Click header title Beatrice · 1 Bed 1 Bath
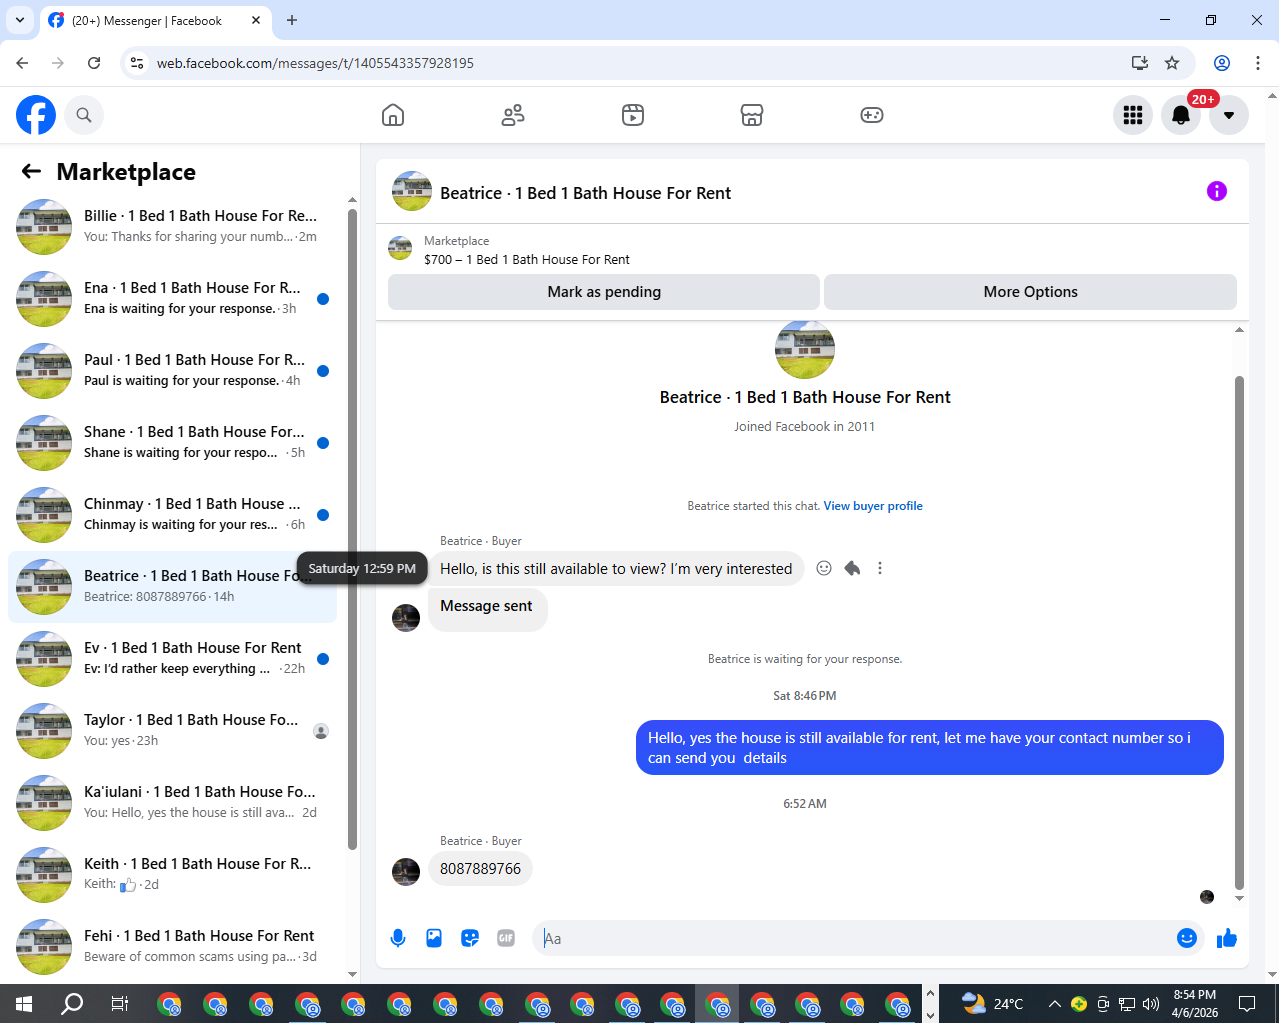 pyautogui.click(x=585, y=193)
